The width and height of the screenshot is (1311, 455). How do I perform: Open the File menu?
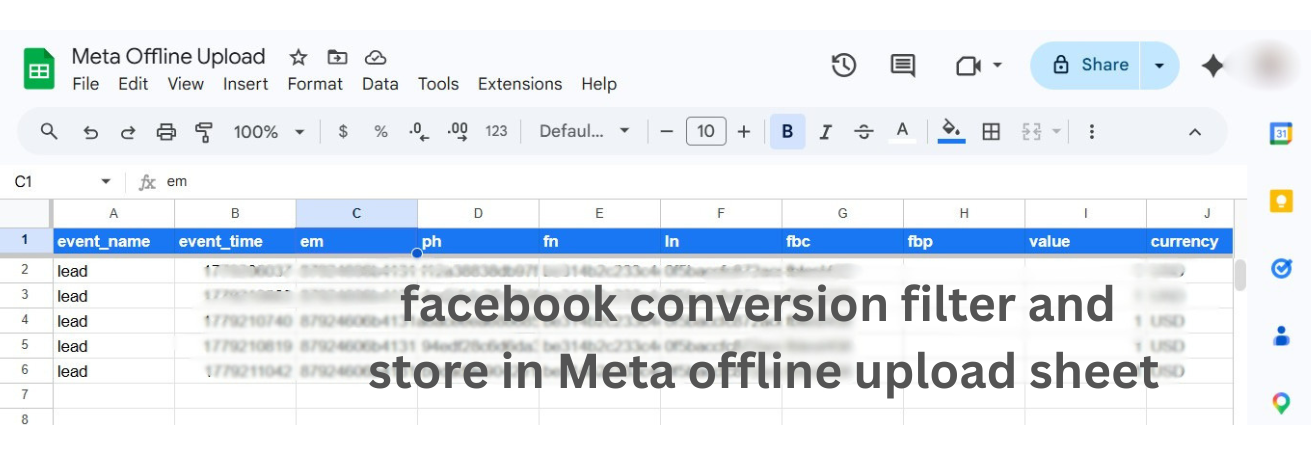tap(86, 84)
